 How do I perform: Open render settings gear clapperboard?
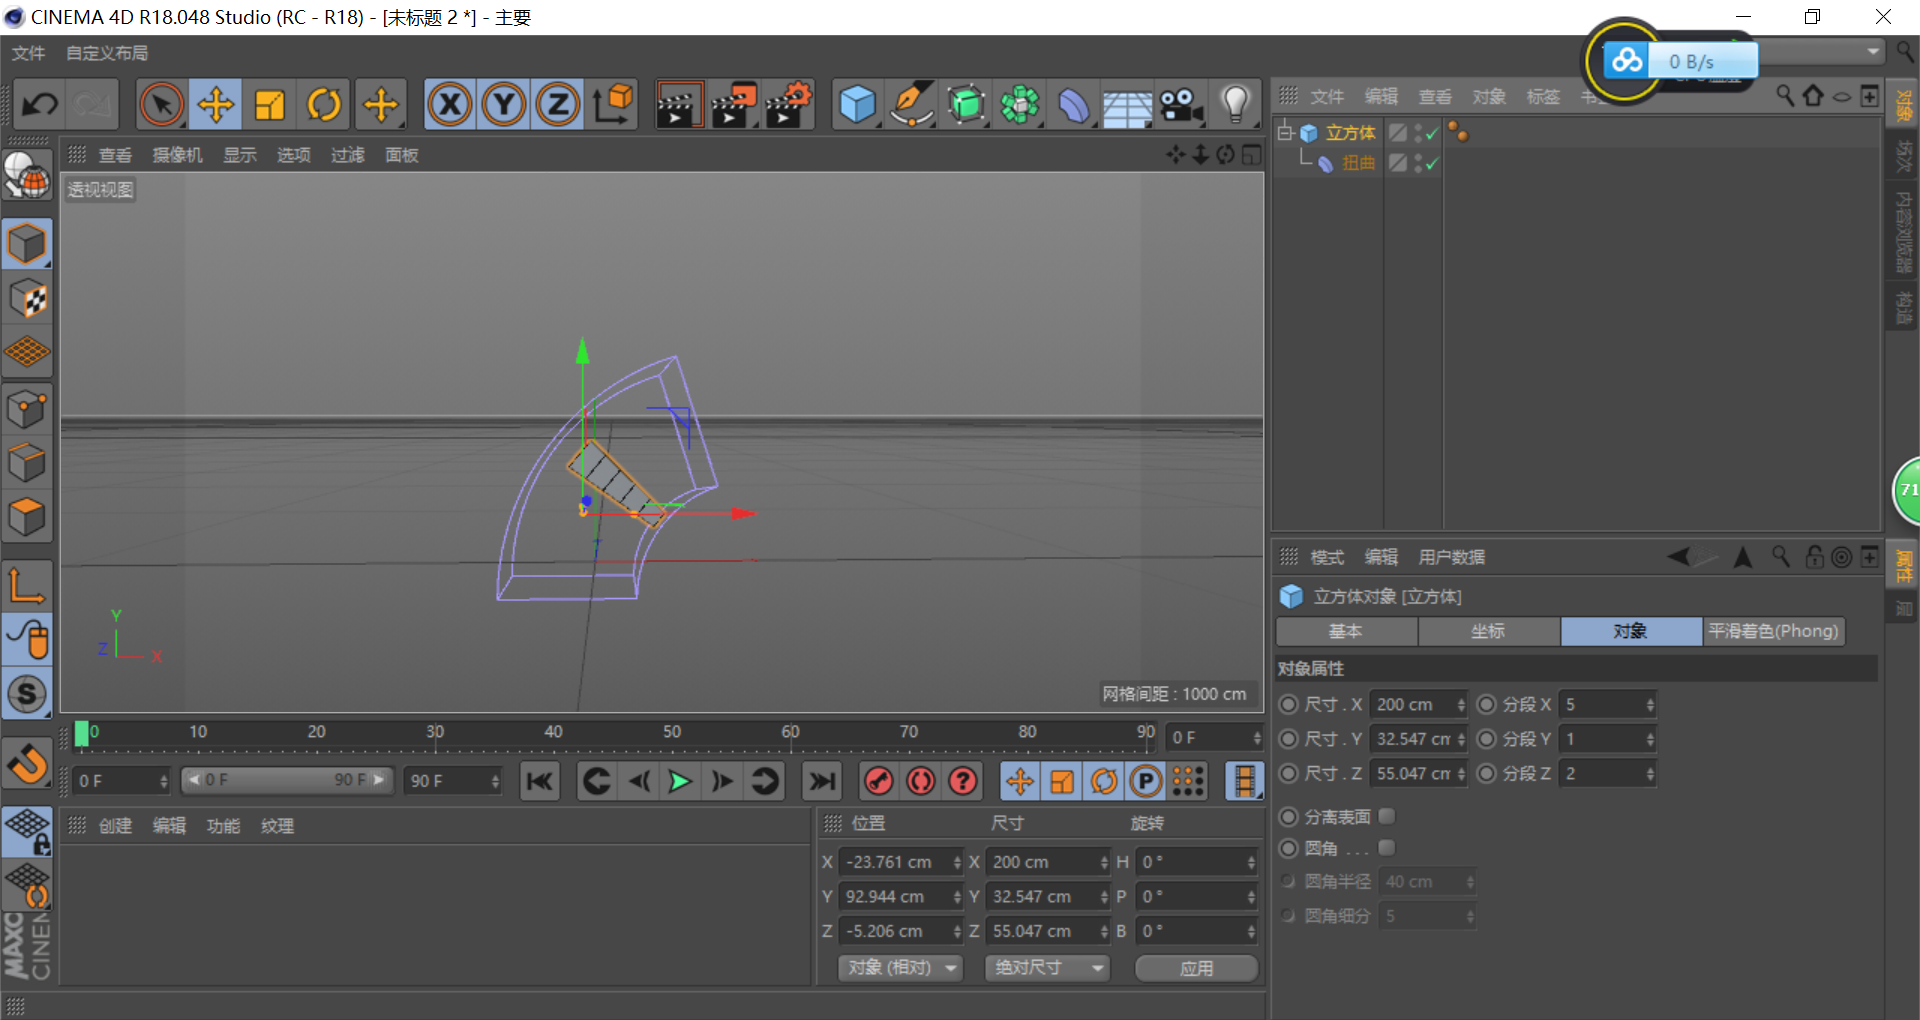pos(788,104)
